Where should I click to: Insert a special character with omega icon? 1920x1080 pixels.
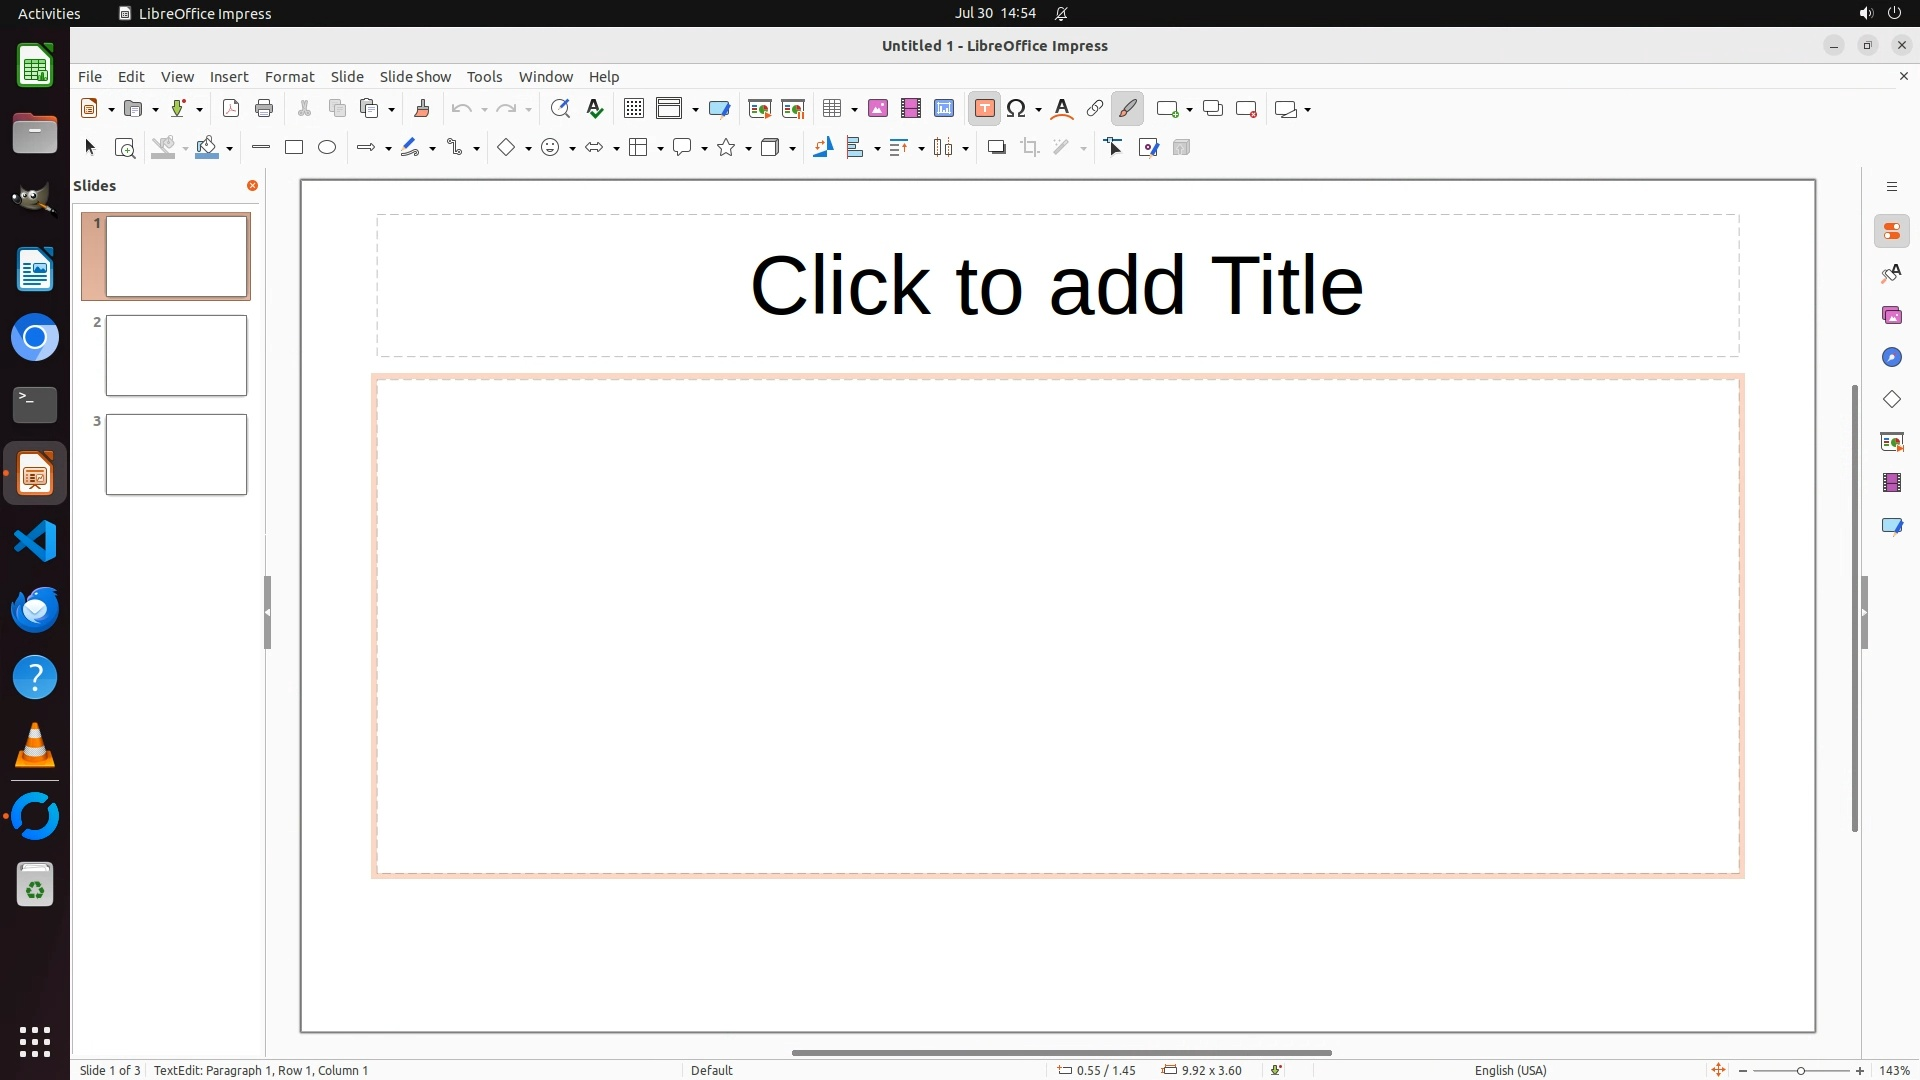point(1017,109)
